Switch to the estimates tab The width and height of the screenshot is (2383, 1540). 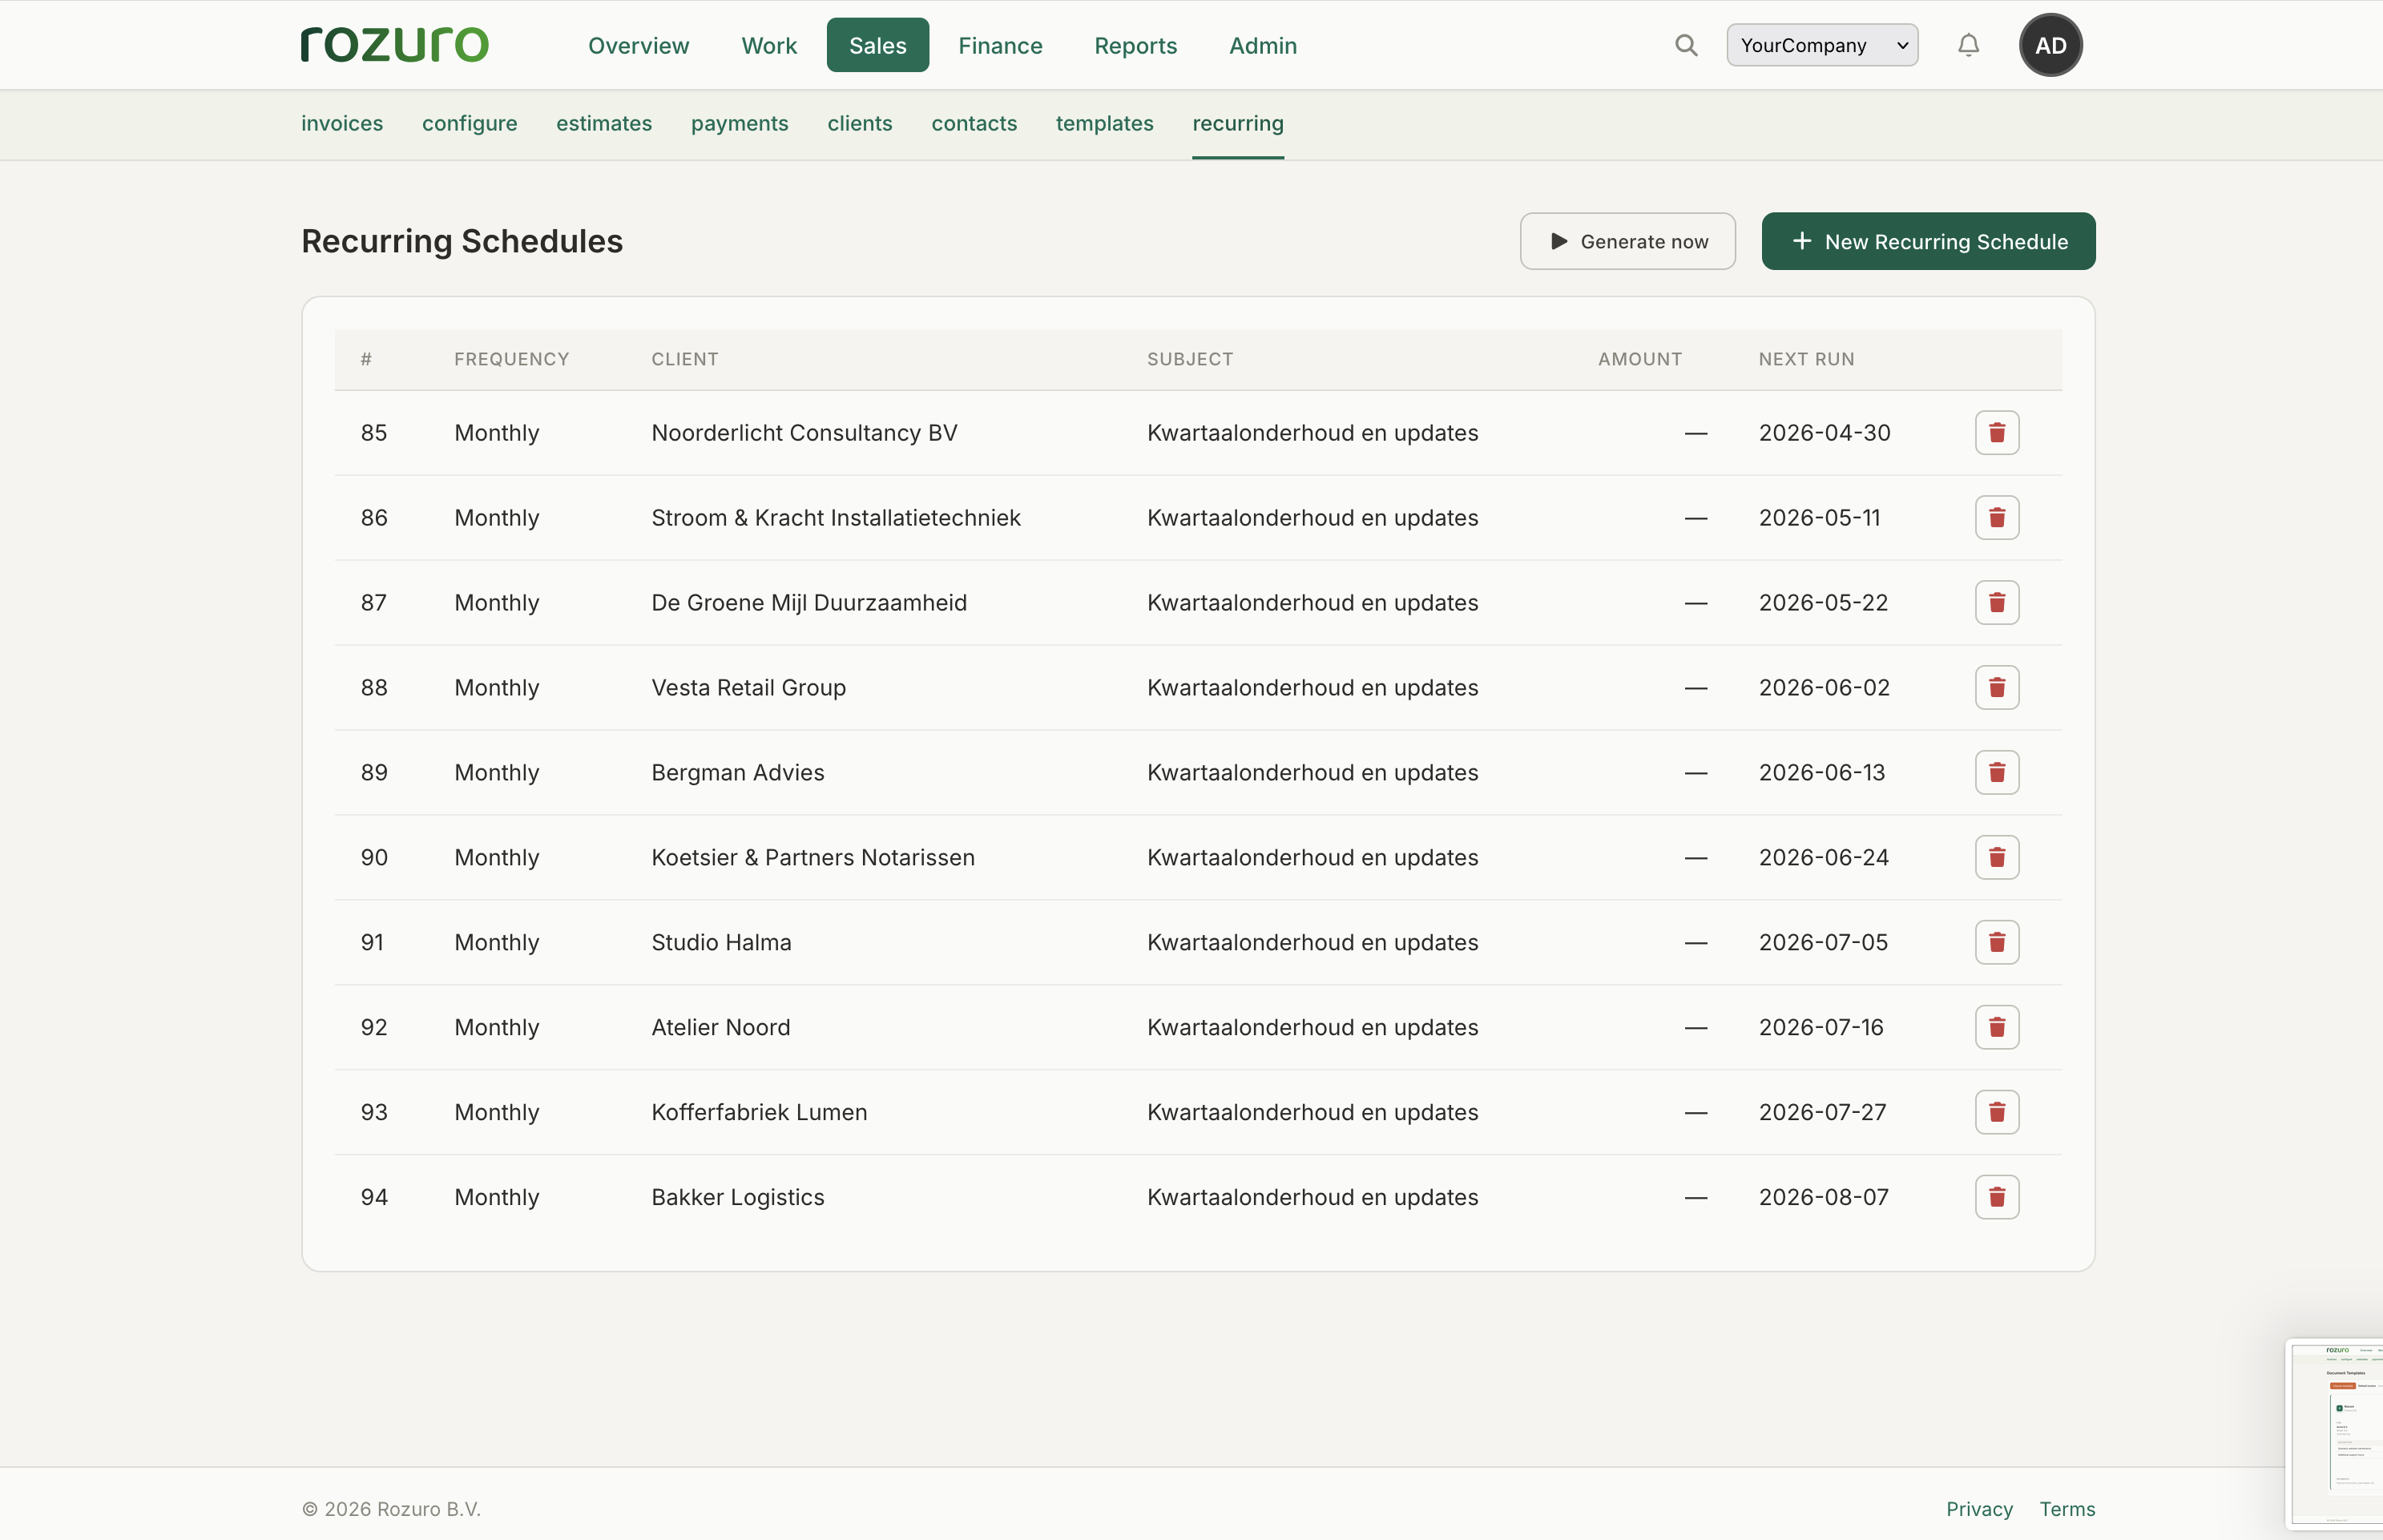604,124
